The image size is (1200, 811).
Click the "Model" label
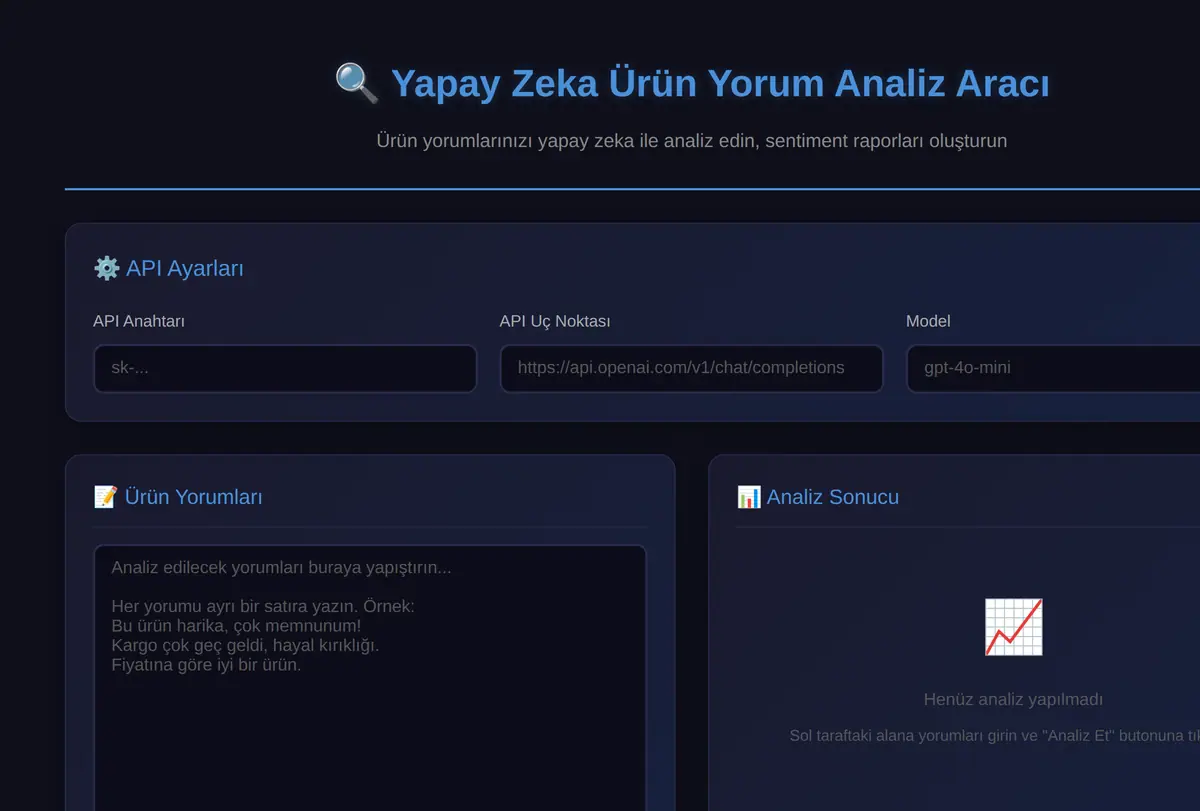pos(928,321)
